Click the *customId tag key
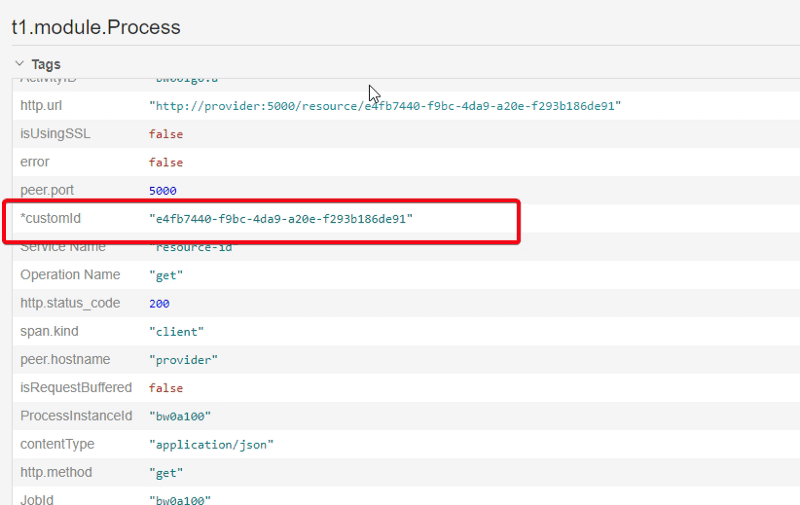 click(x=50, y=218)
